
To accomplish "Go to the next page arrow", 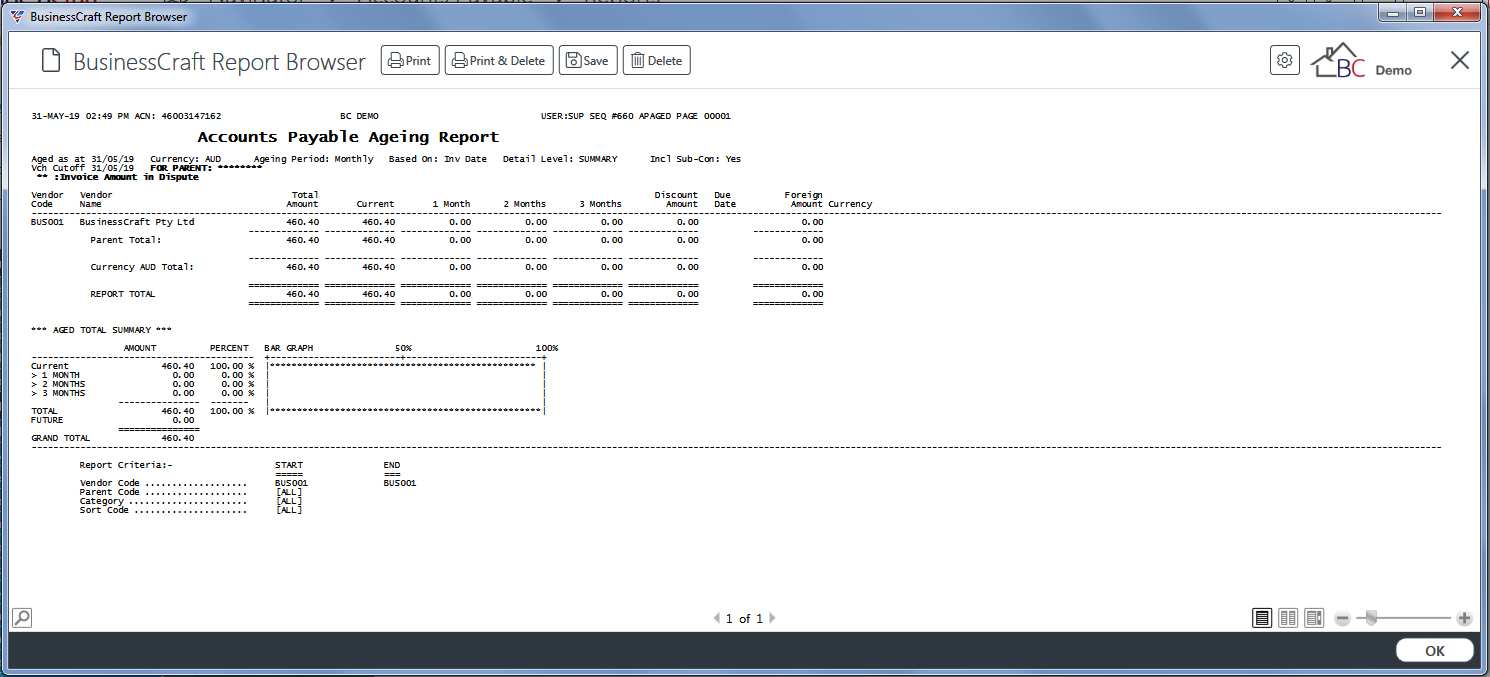I will (x=772, y=619).
